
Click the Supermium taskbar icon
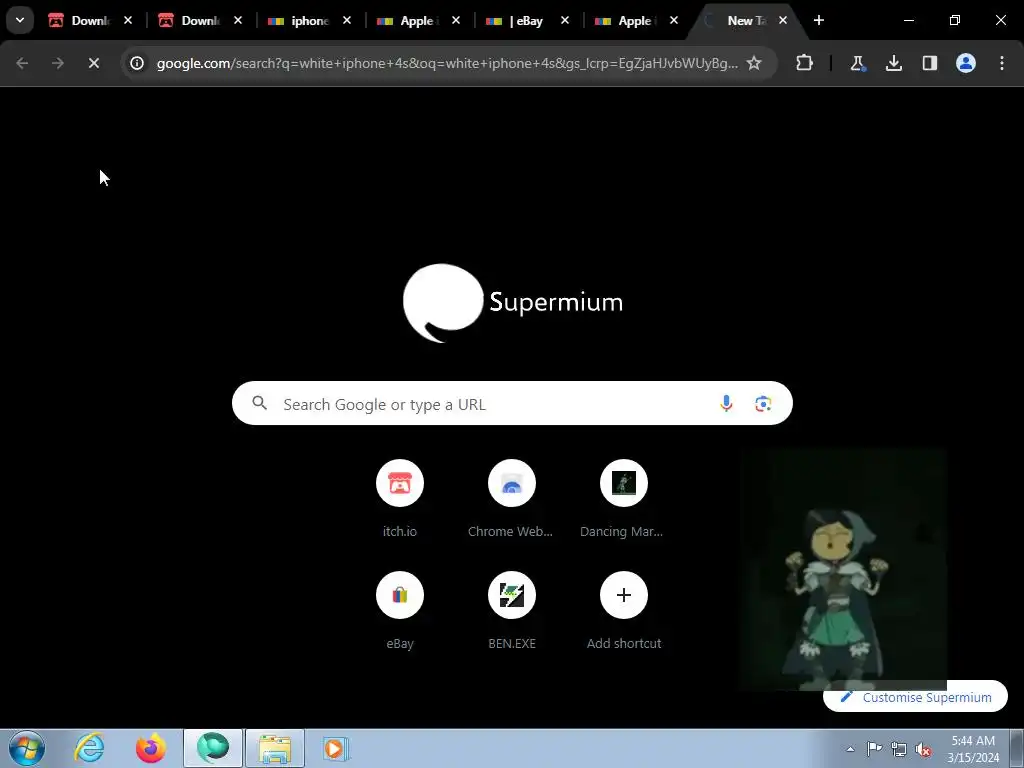point(213,748)
